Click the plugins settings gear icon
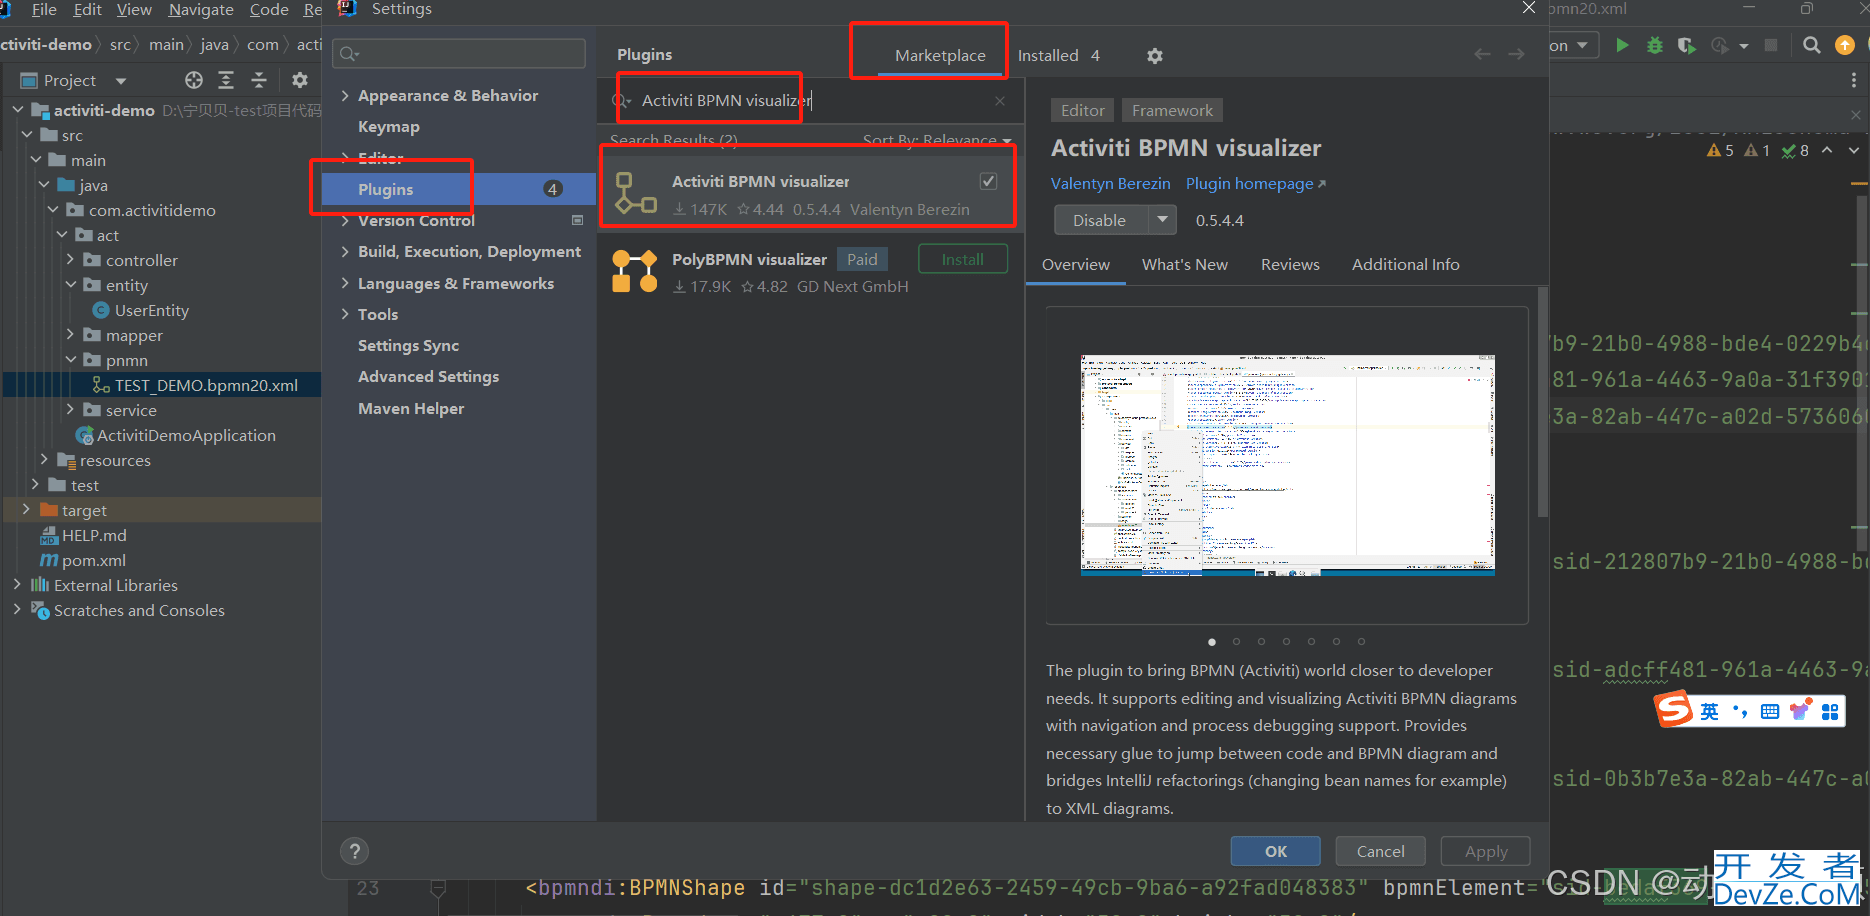Screen dimensions: 1870x916 pos(1155,56)
